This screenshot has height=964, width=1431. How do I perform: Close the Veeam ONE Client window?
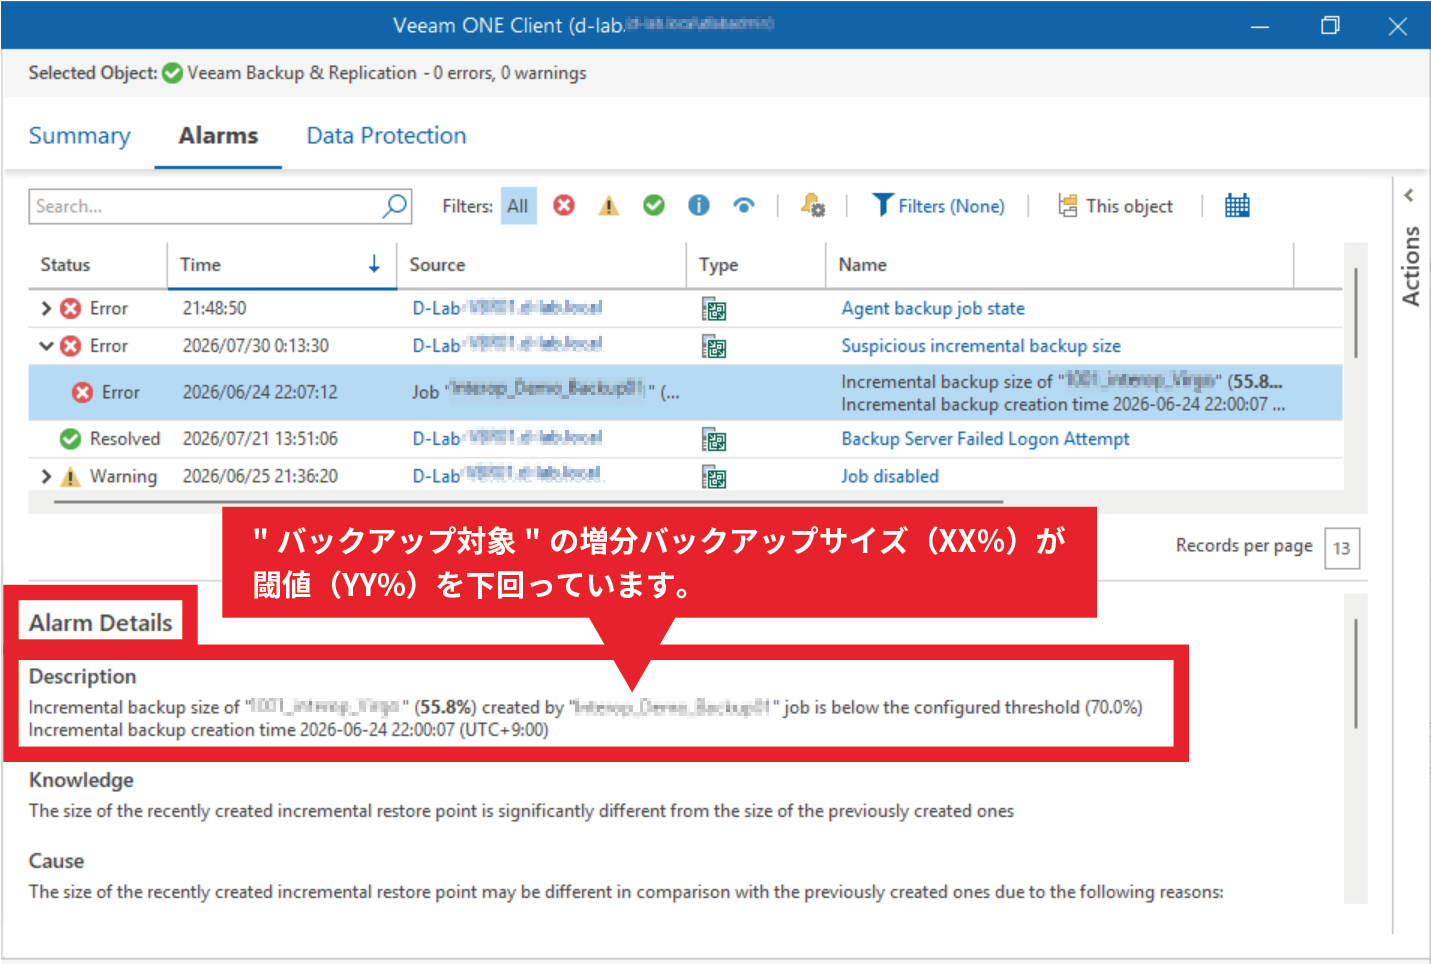pos(1398,26)
